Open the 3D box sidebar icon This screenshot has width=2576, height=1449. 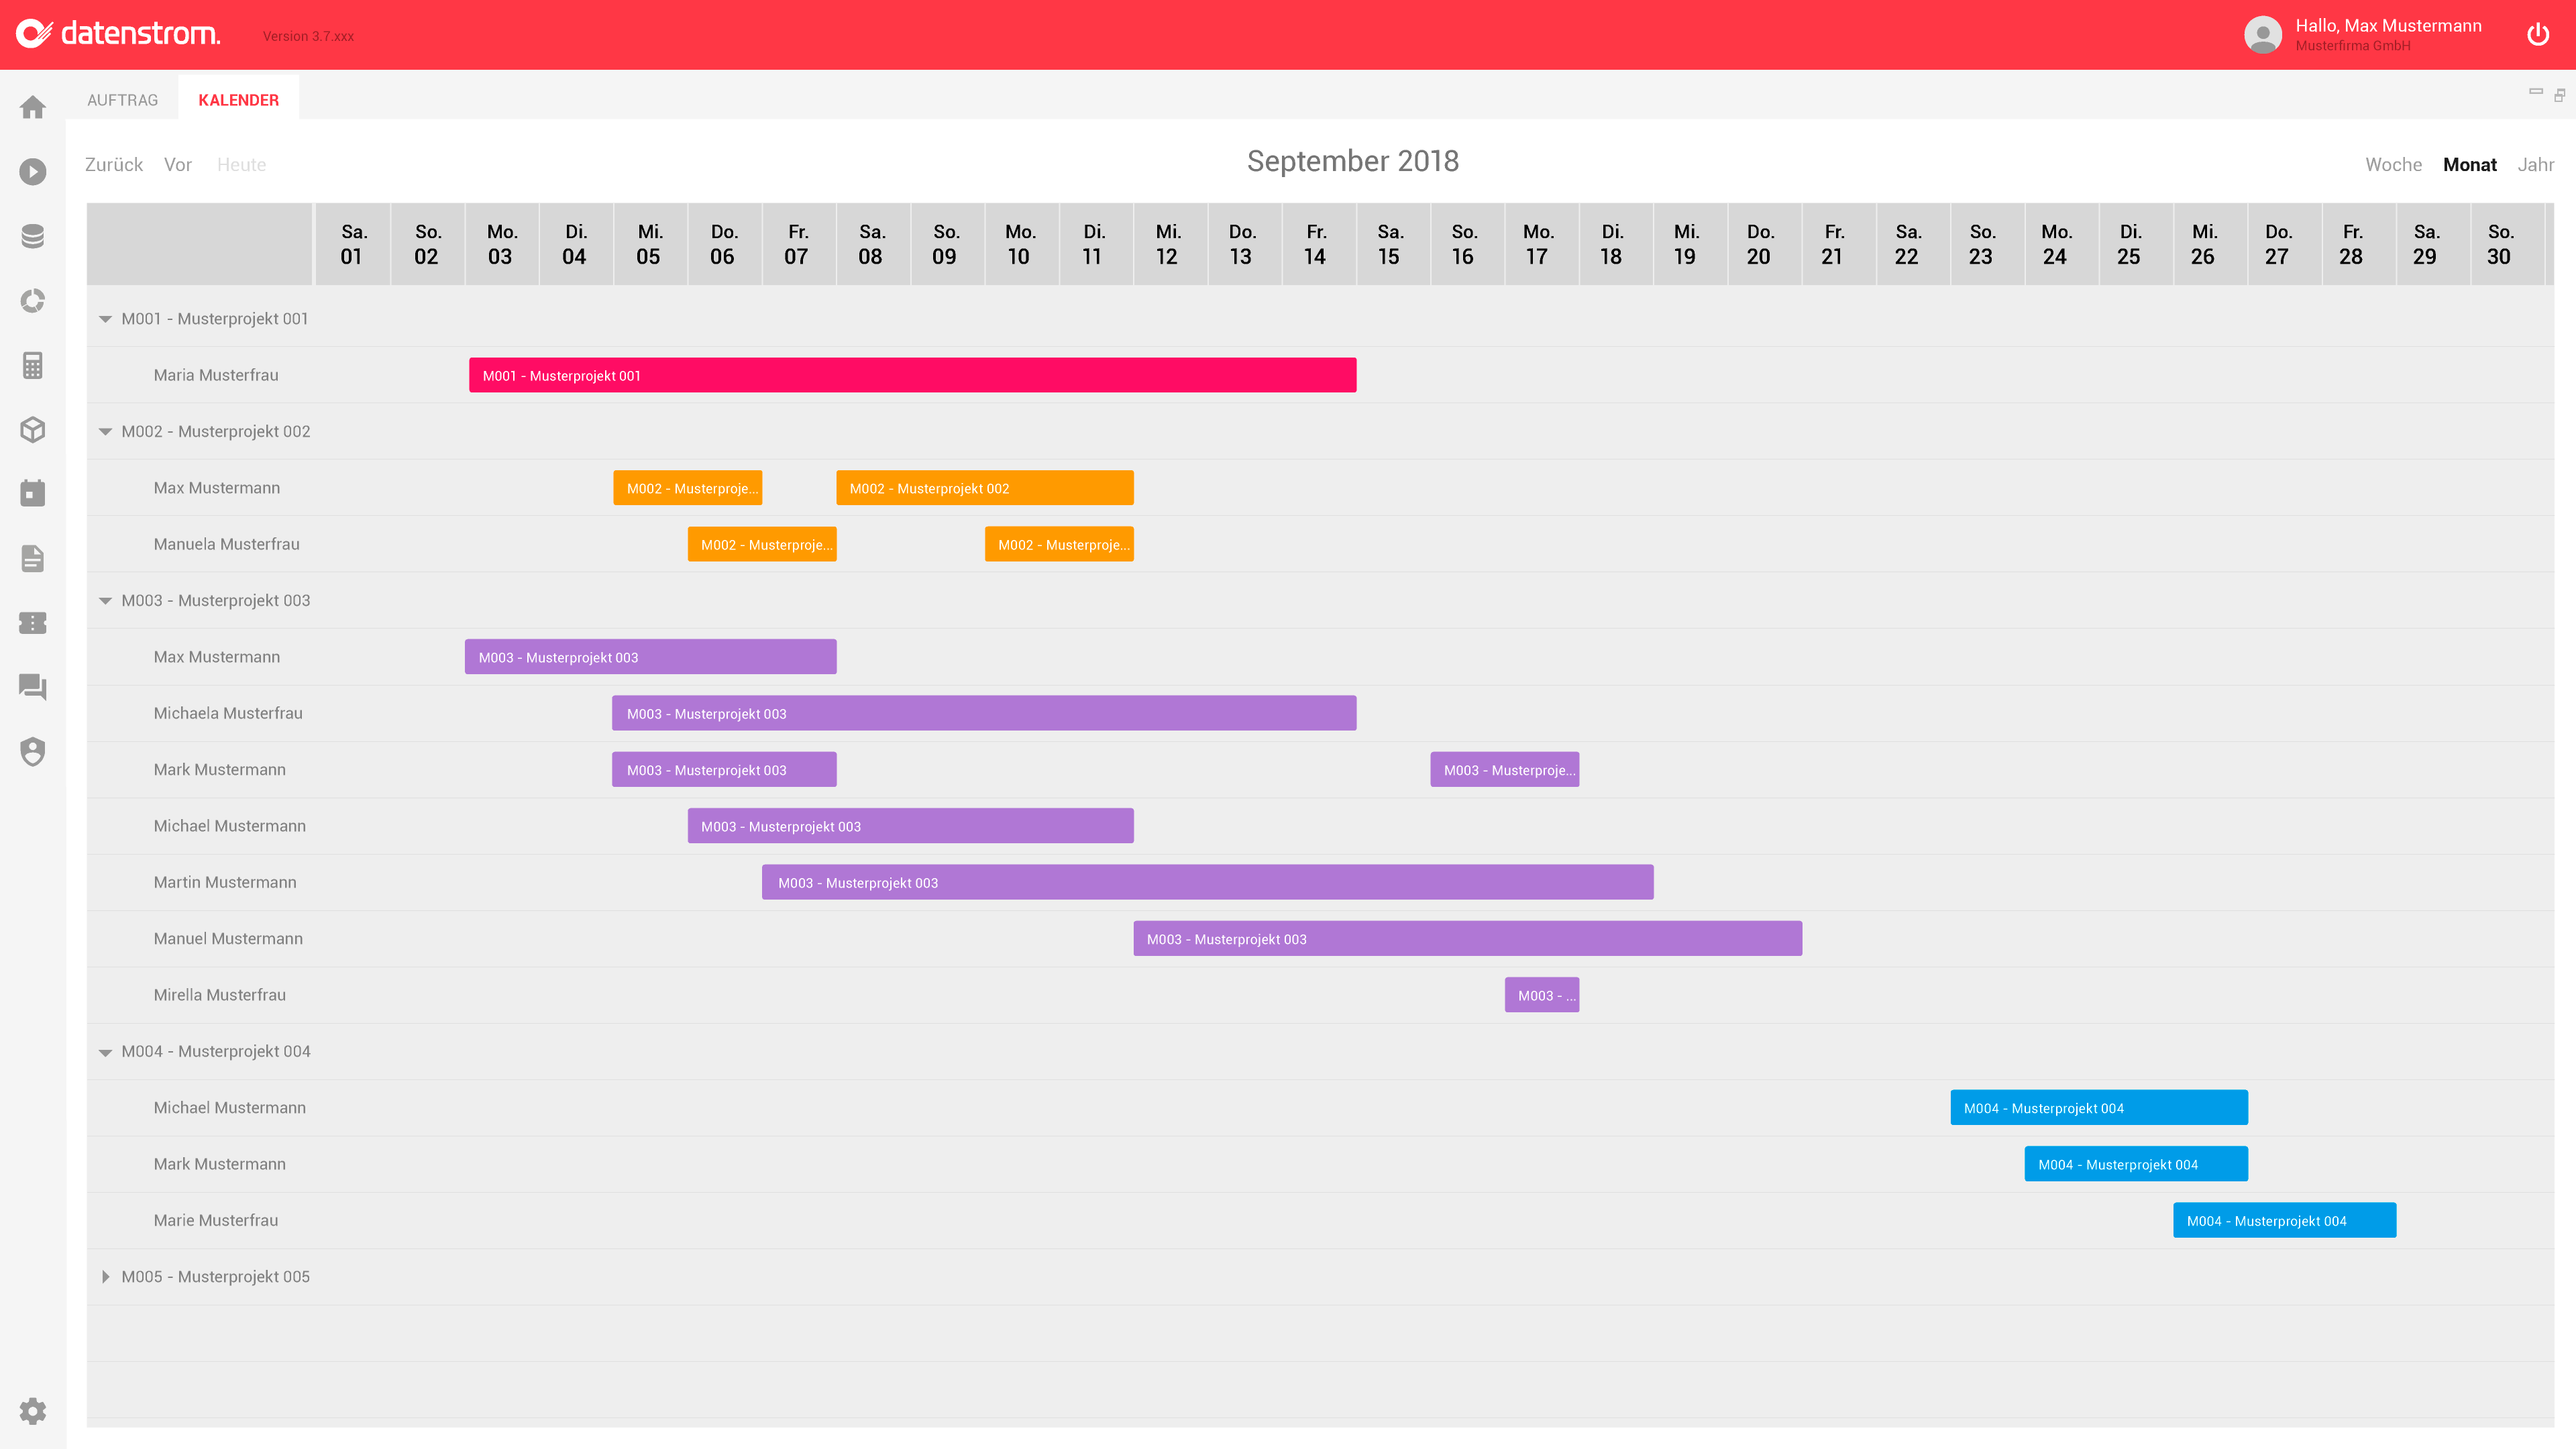click(33, 430)
